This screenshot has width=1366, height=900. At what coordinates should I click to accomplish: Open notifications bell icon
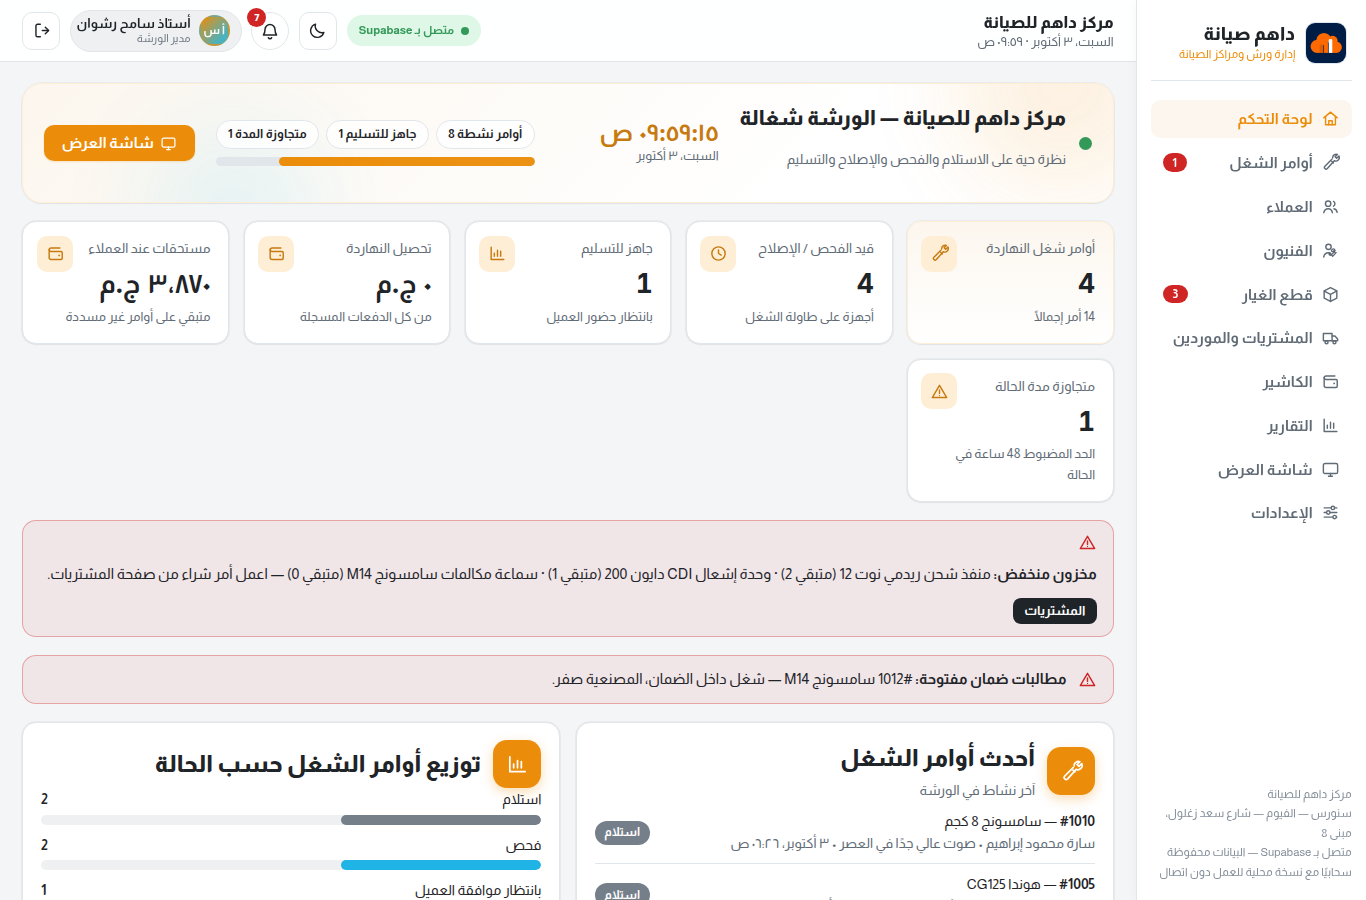[270, 31]
